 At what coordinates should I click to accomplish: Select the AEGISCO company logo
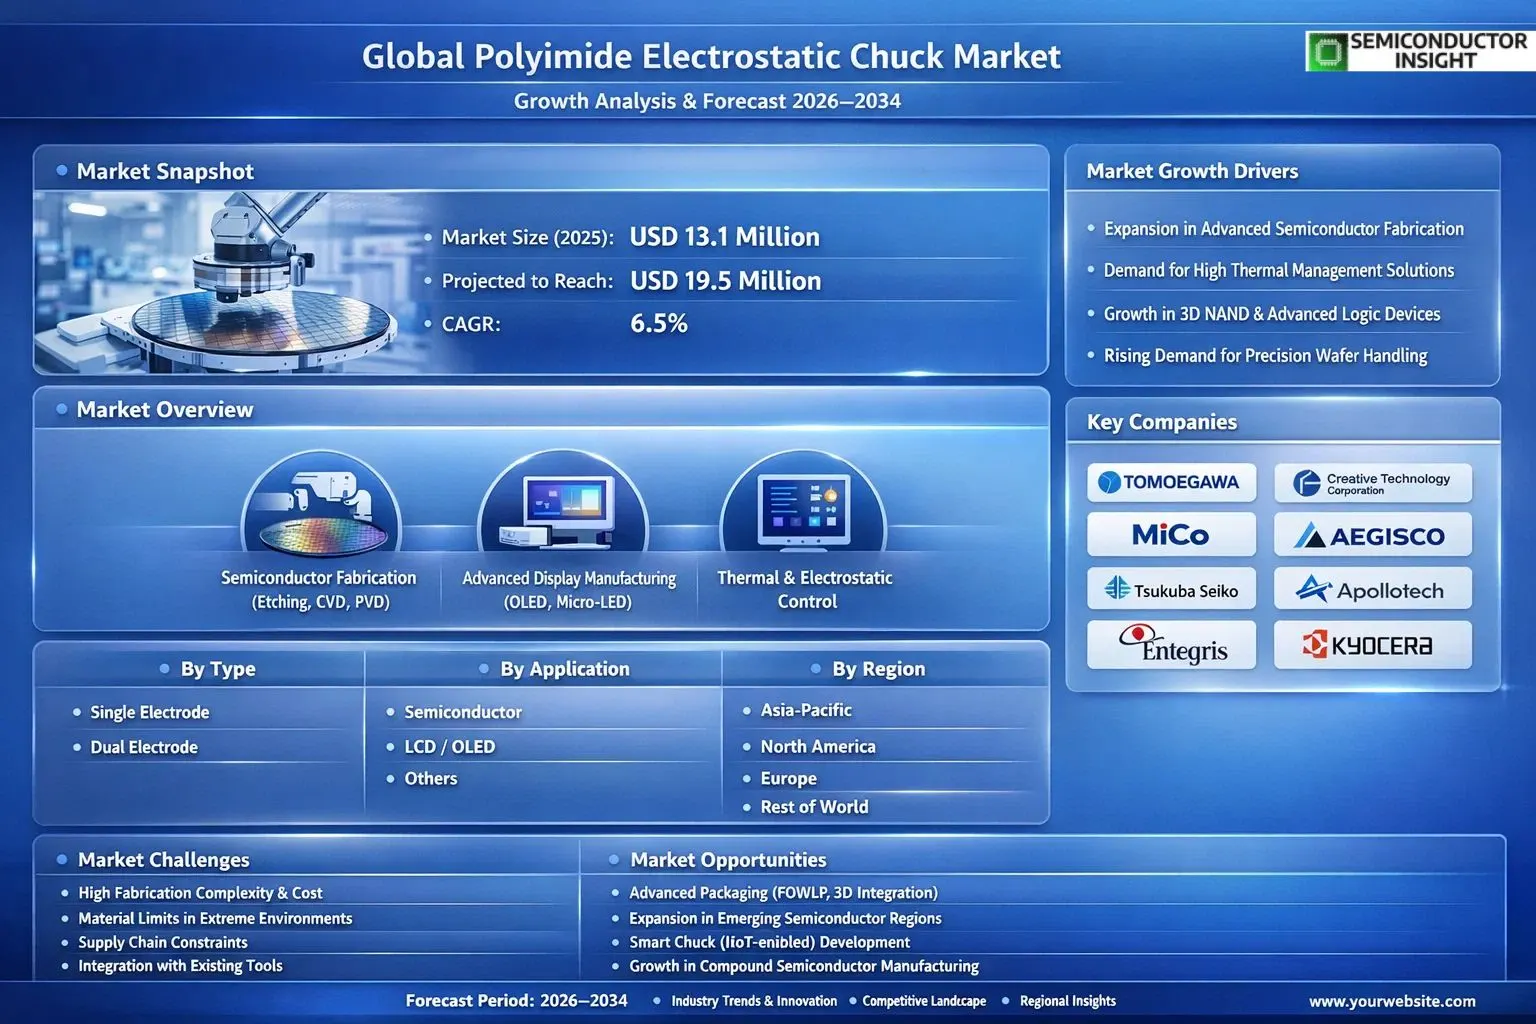(1372, 535)
